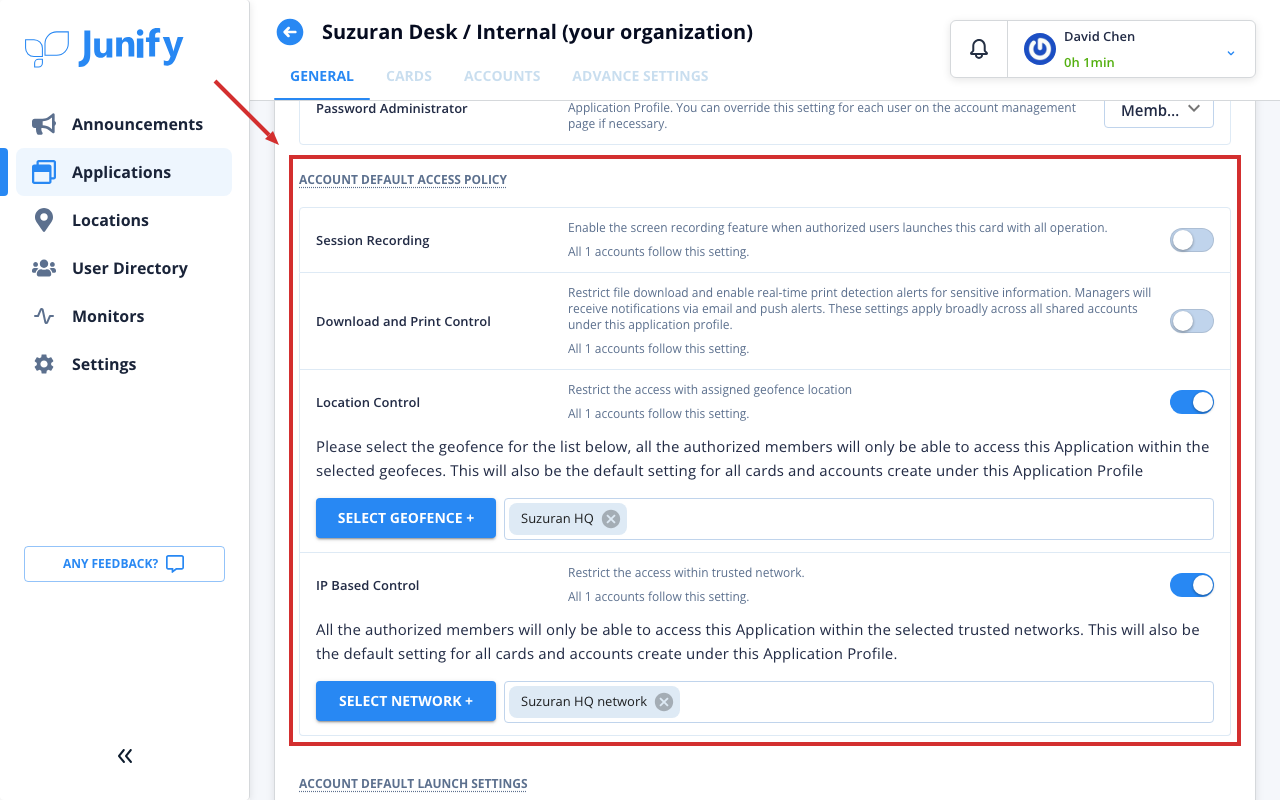
Task: Enable the Session Recording toggle
Action: point(1192,240)
